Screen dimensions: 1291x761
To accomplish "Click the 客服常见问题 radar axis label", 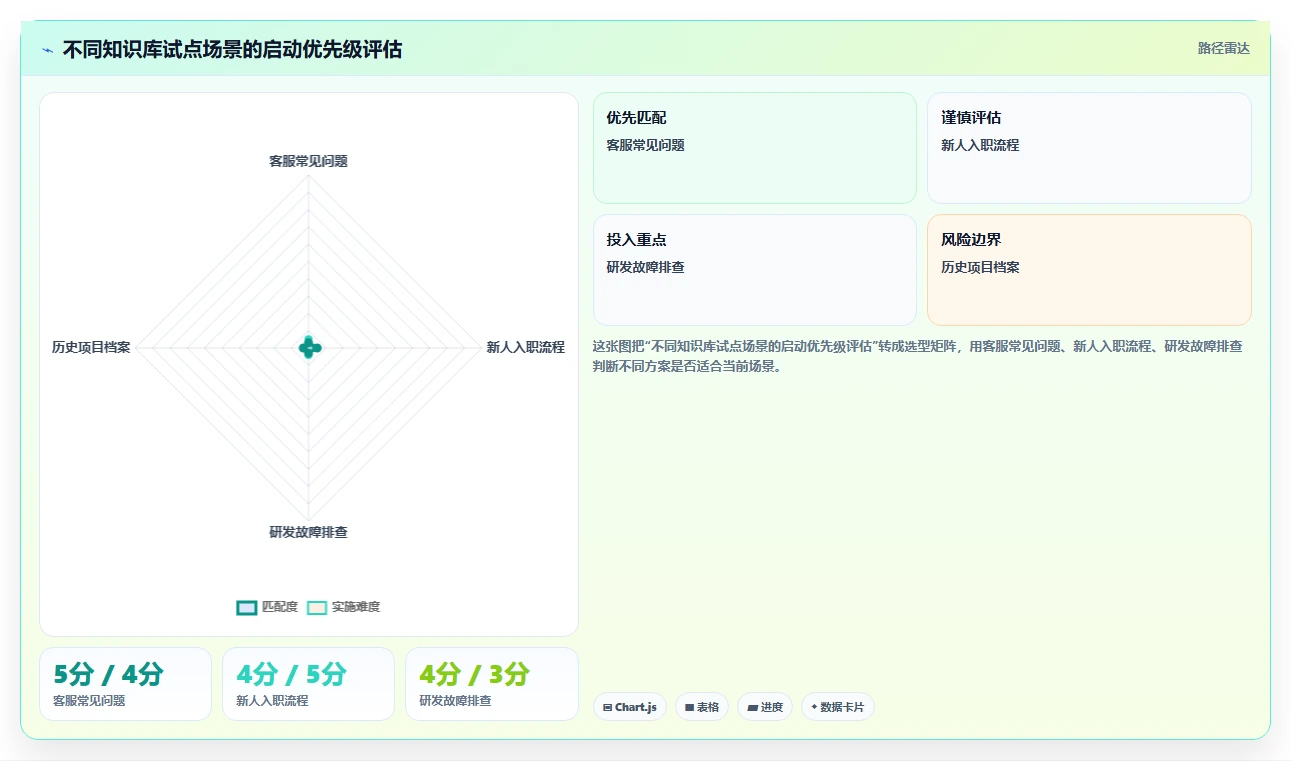I will click(x=308, y=161).
